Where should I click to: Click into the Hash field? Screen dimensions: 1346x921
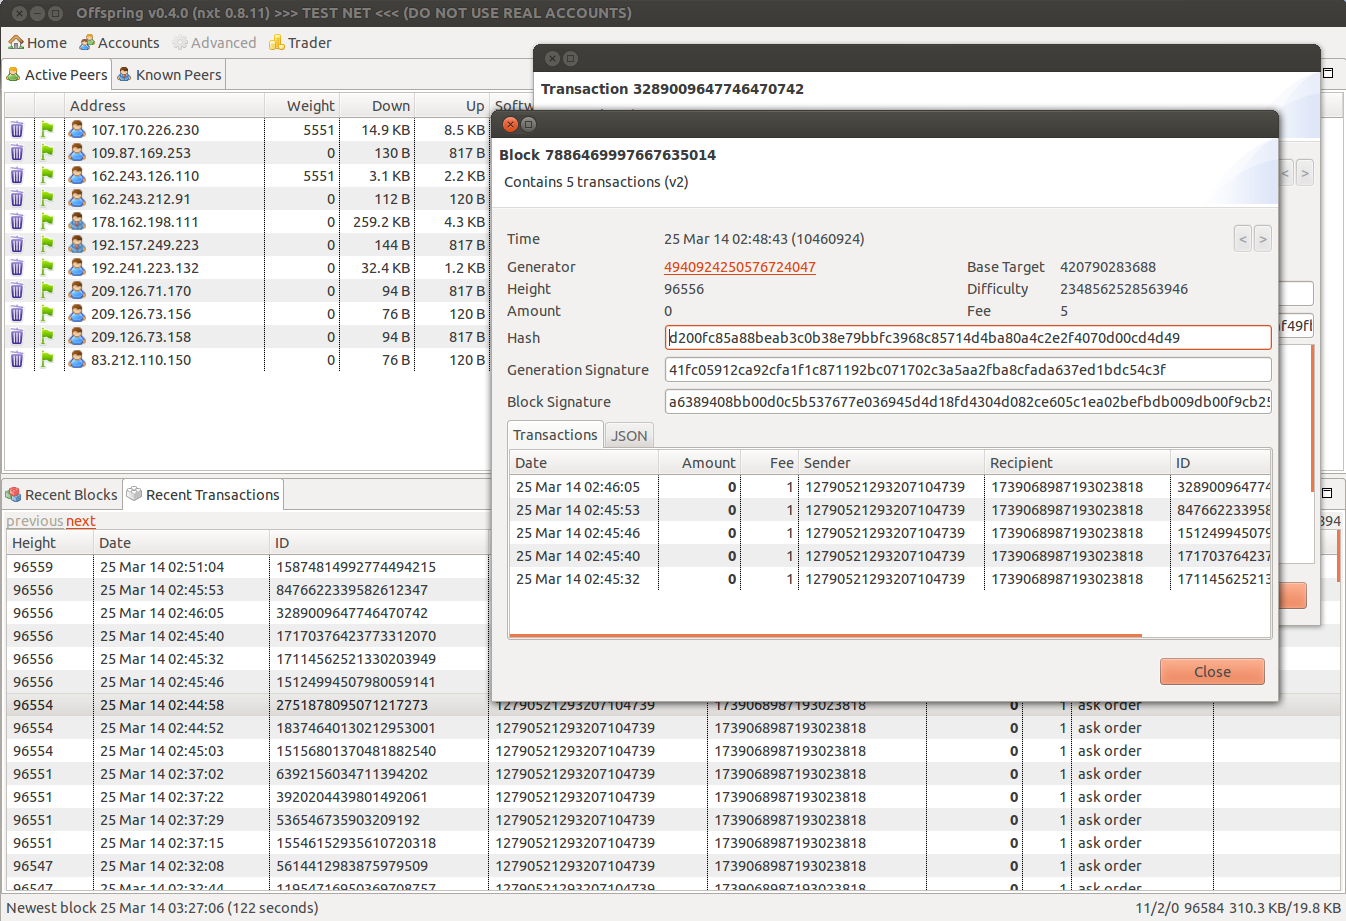(968, 338)
